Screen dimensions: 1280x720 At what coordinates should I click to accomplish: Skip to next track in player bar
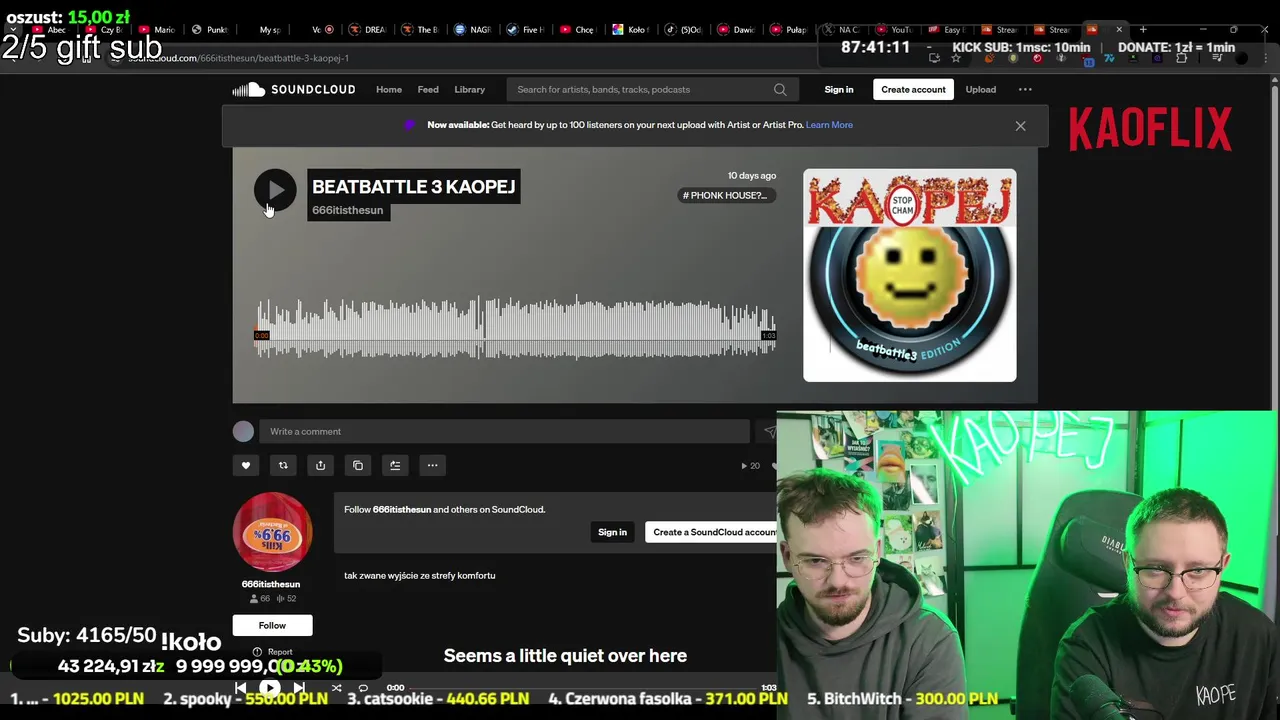(299, 688)
